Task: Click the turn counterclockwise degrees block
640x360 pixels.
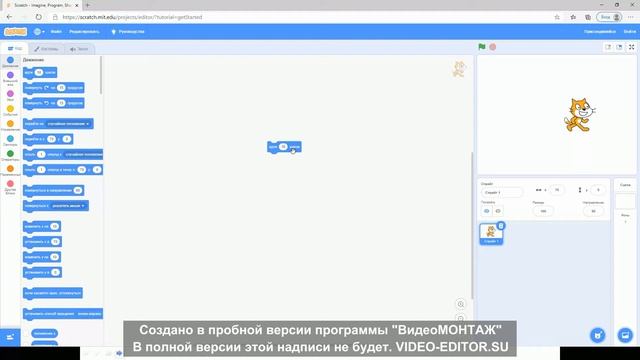Action: [x=53, y=103]
